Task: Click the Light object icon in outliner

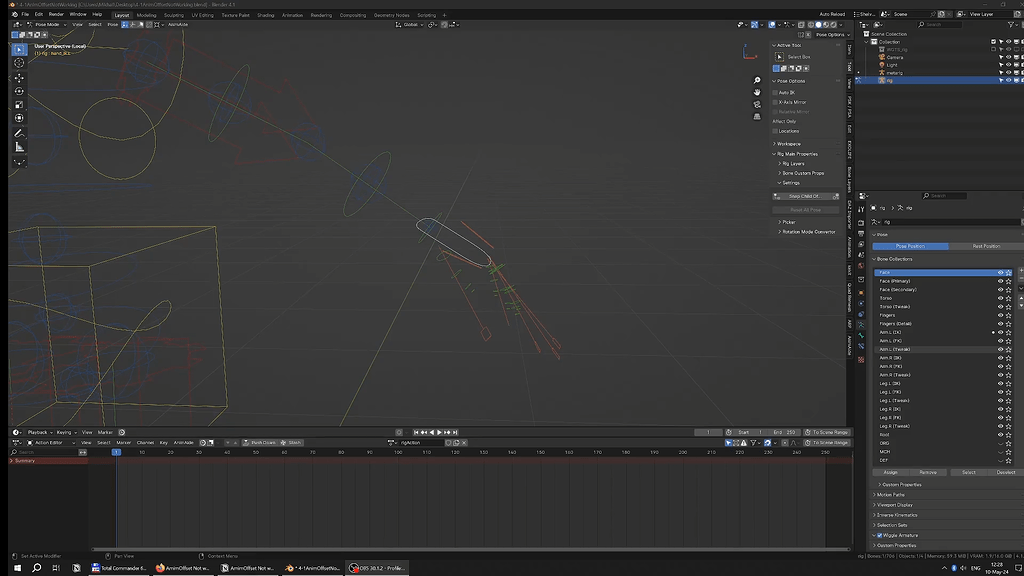Action: 882,65
